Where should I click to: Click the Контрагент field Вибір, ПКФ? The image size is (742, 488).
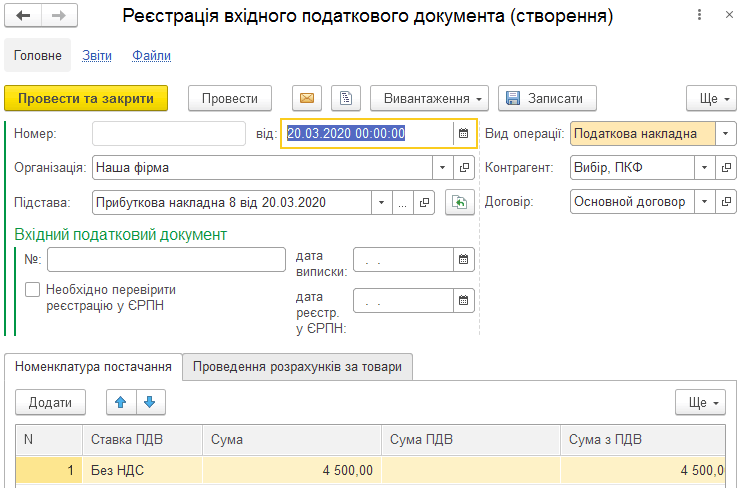point(632,168)
